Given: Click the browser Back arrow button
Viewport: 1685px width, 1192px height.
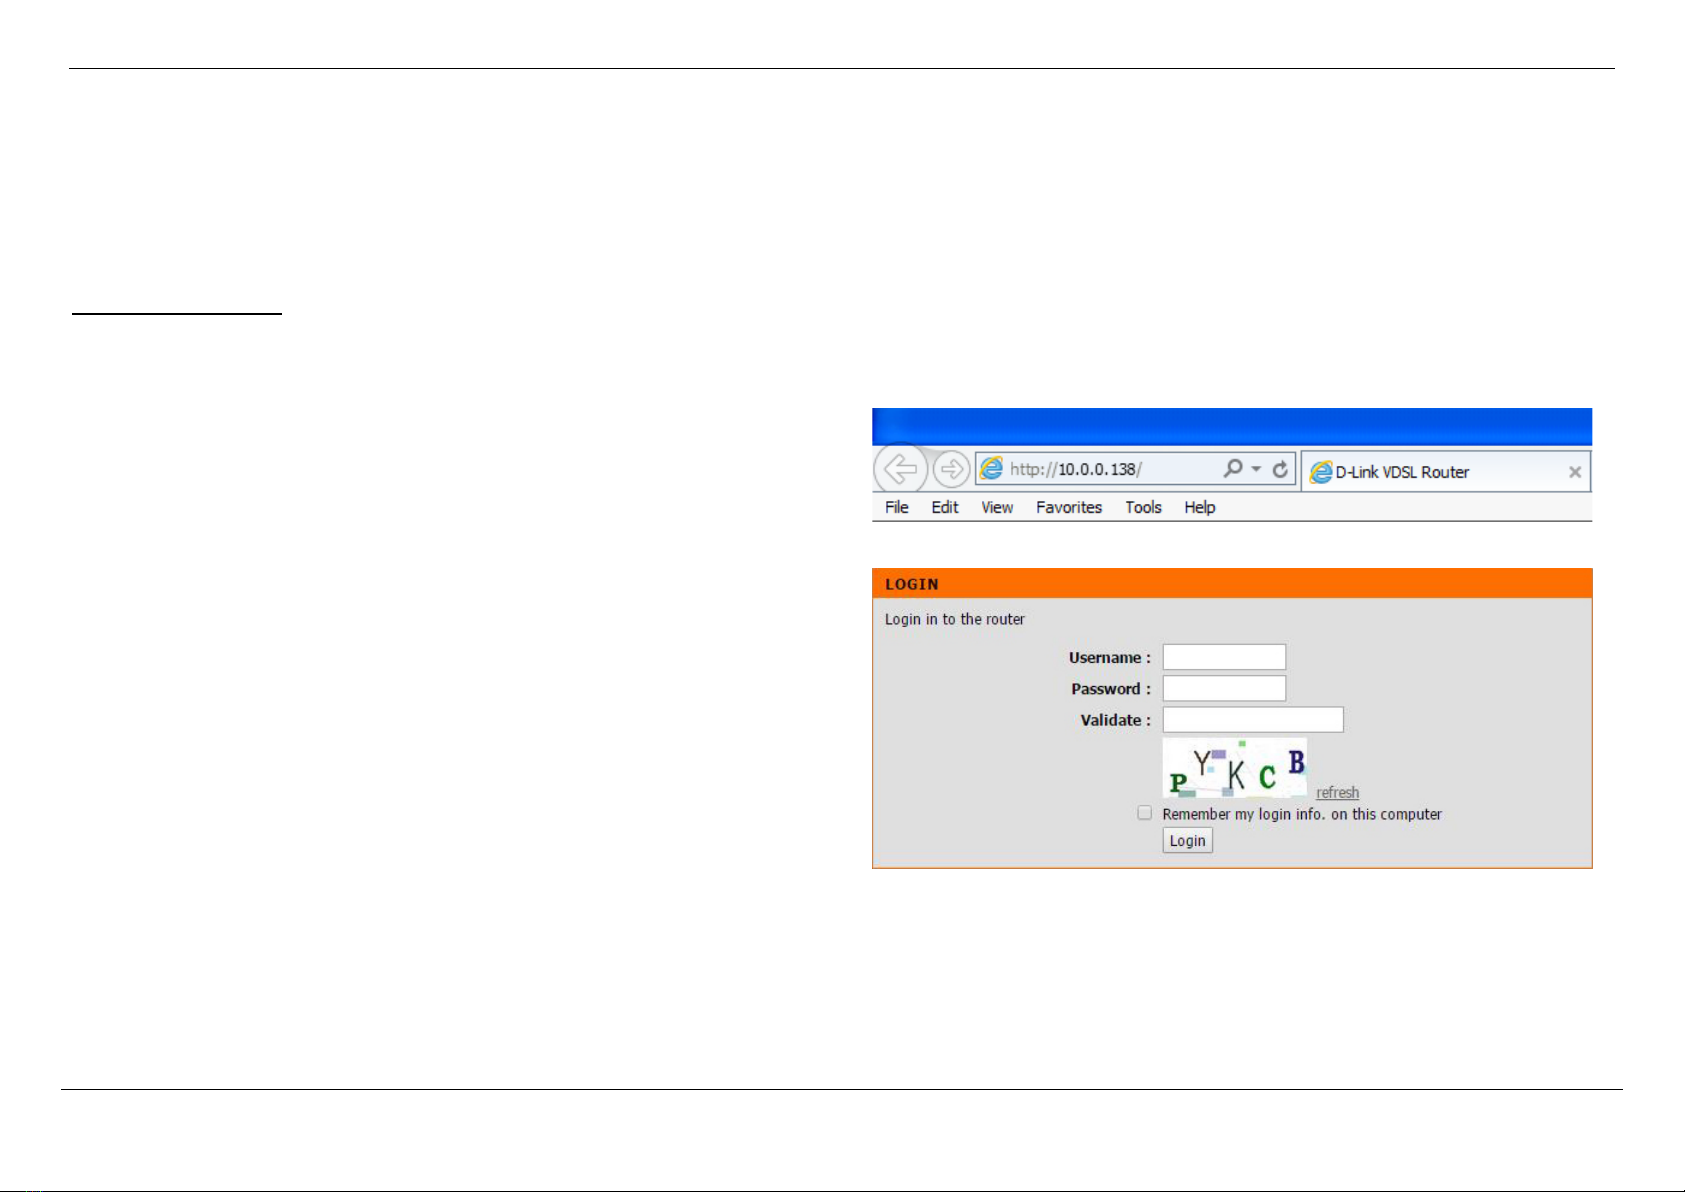Looking at the screenshot, I should (901, 468).
